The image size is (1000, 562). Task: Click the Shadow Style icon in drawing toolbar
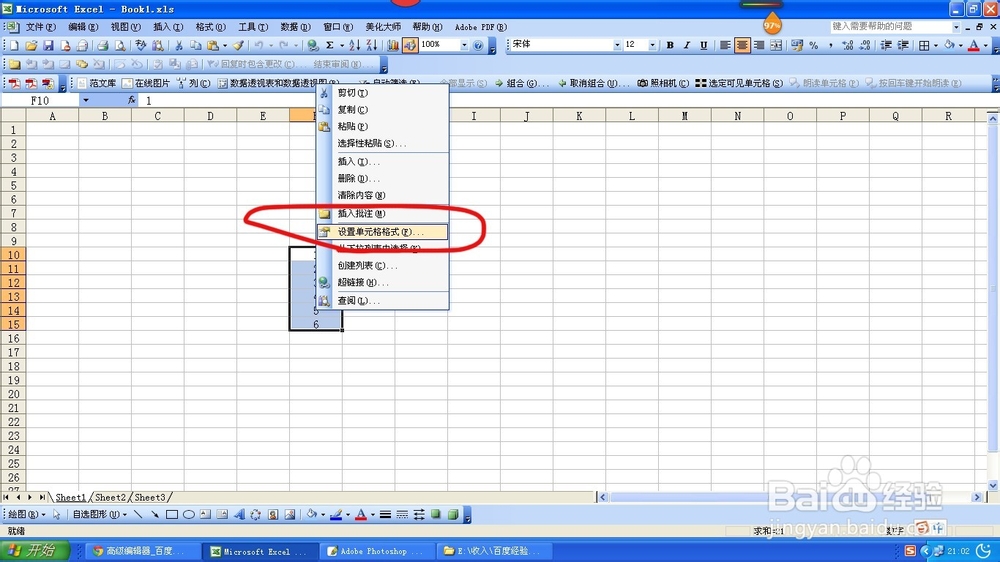[x=436, y=515]
